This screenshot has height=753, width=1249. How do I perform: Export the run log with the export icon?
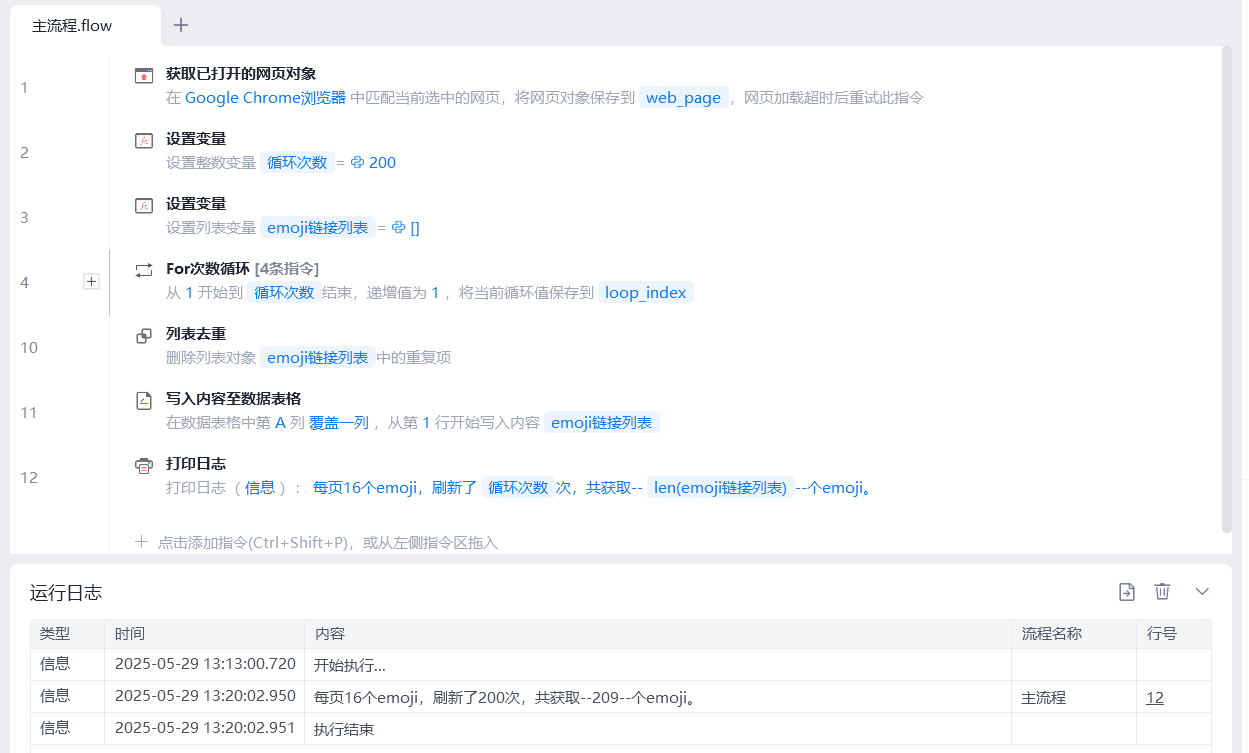coord(1126,592)
